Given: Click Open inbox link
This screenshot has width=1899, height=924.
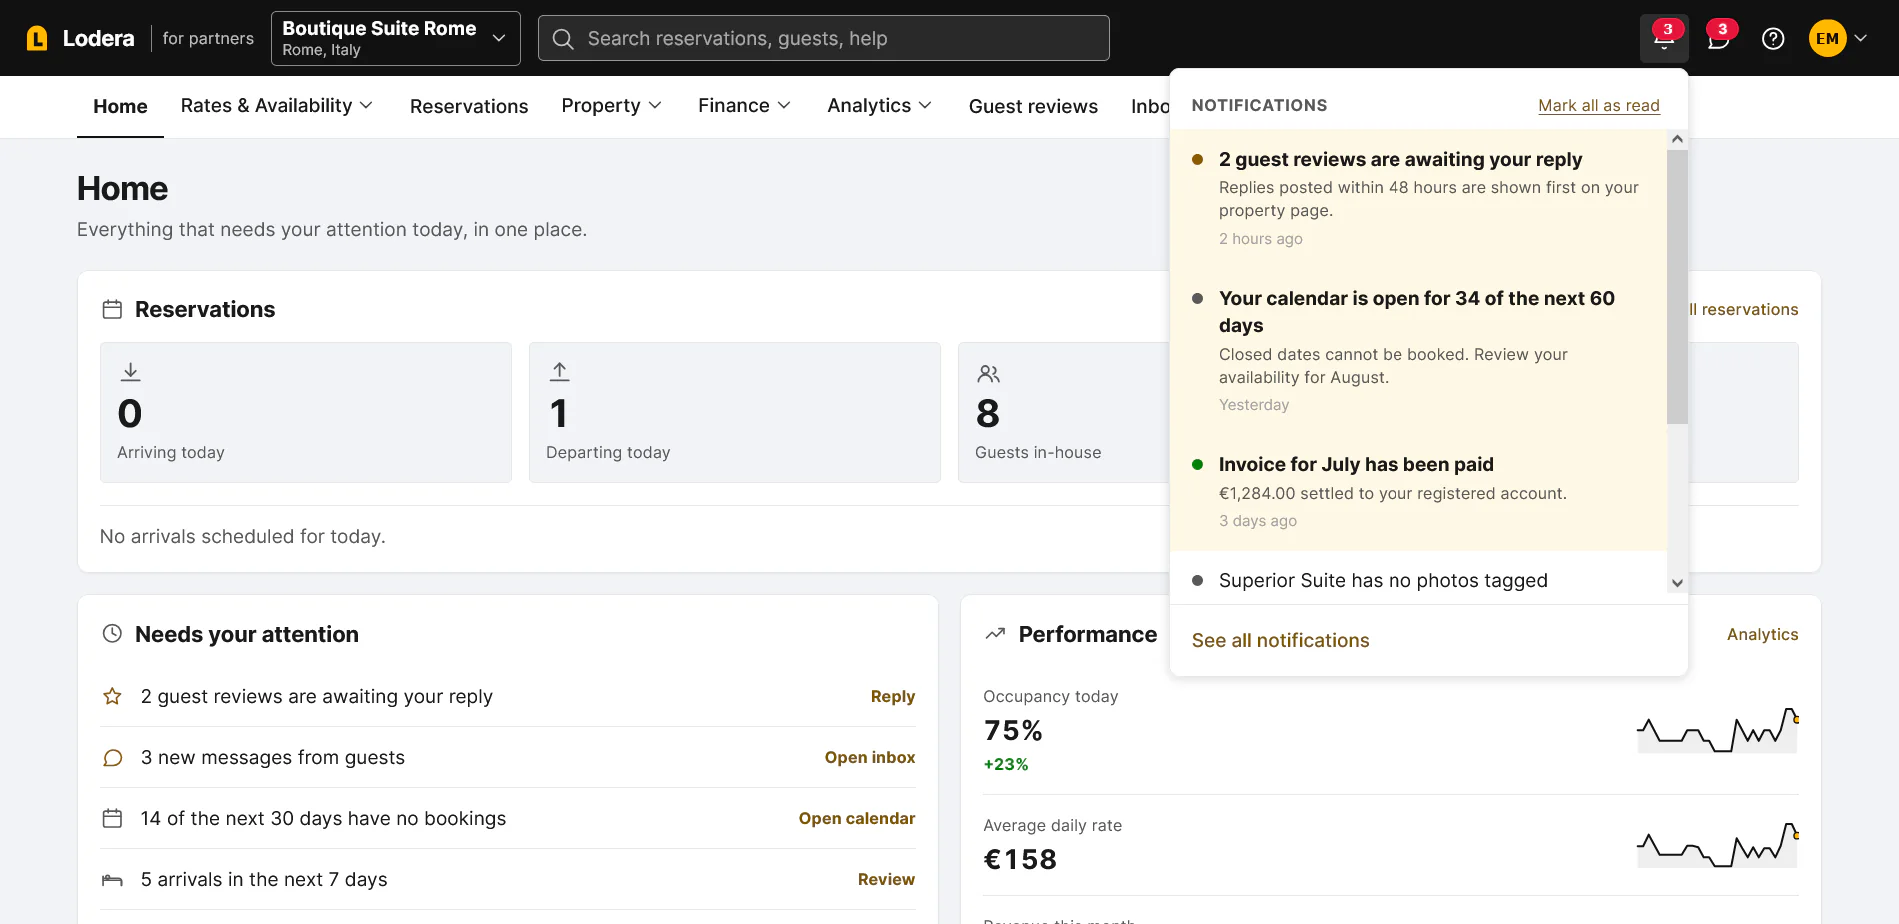Looking at the screenshot, I should [869, 758].
